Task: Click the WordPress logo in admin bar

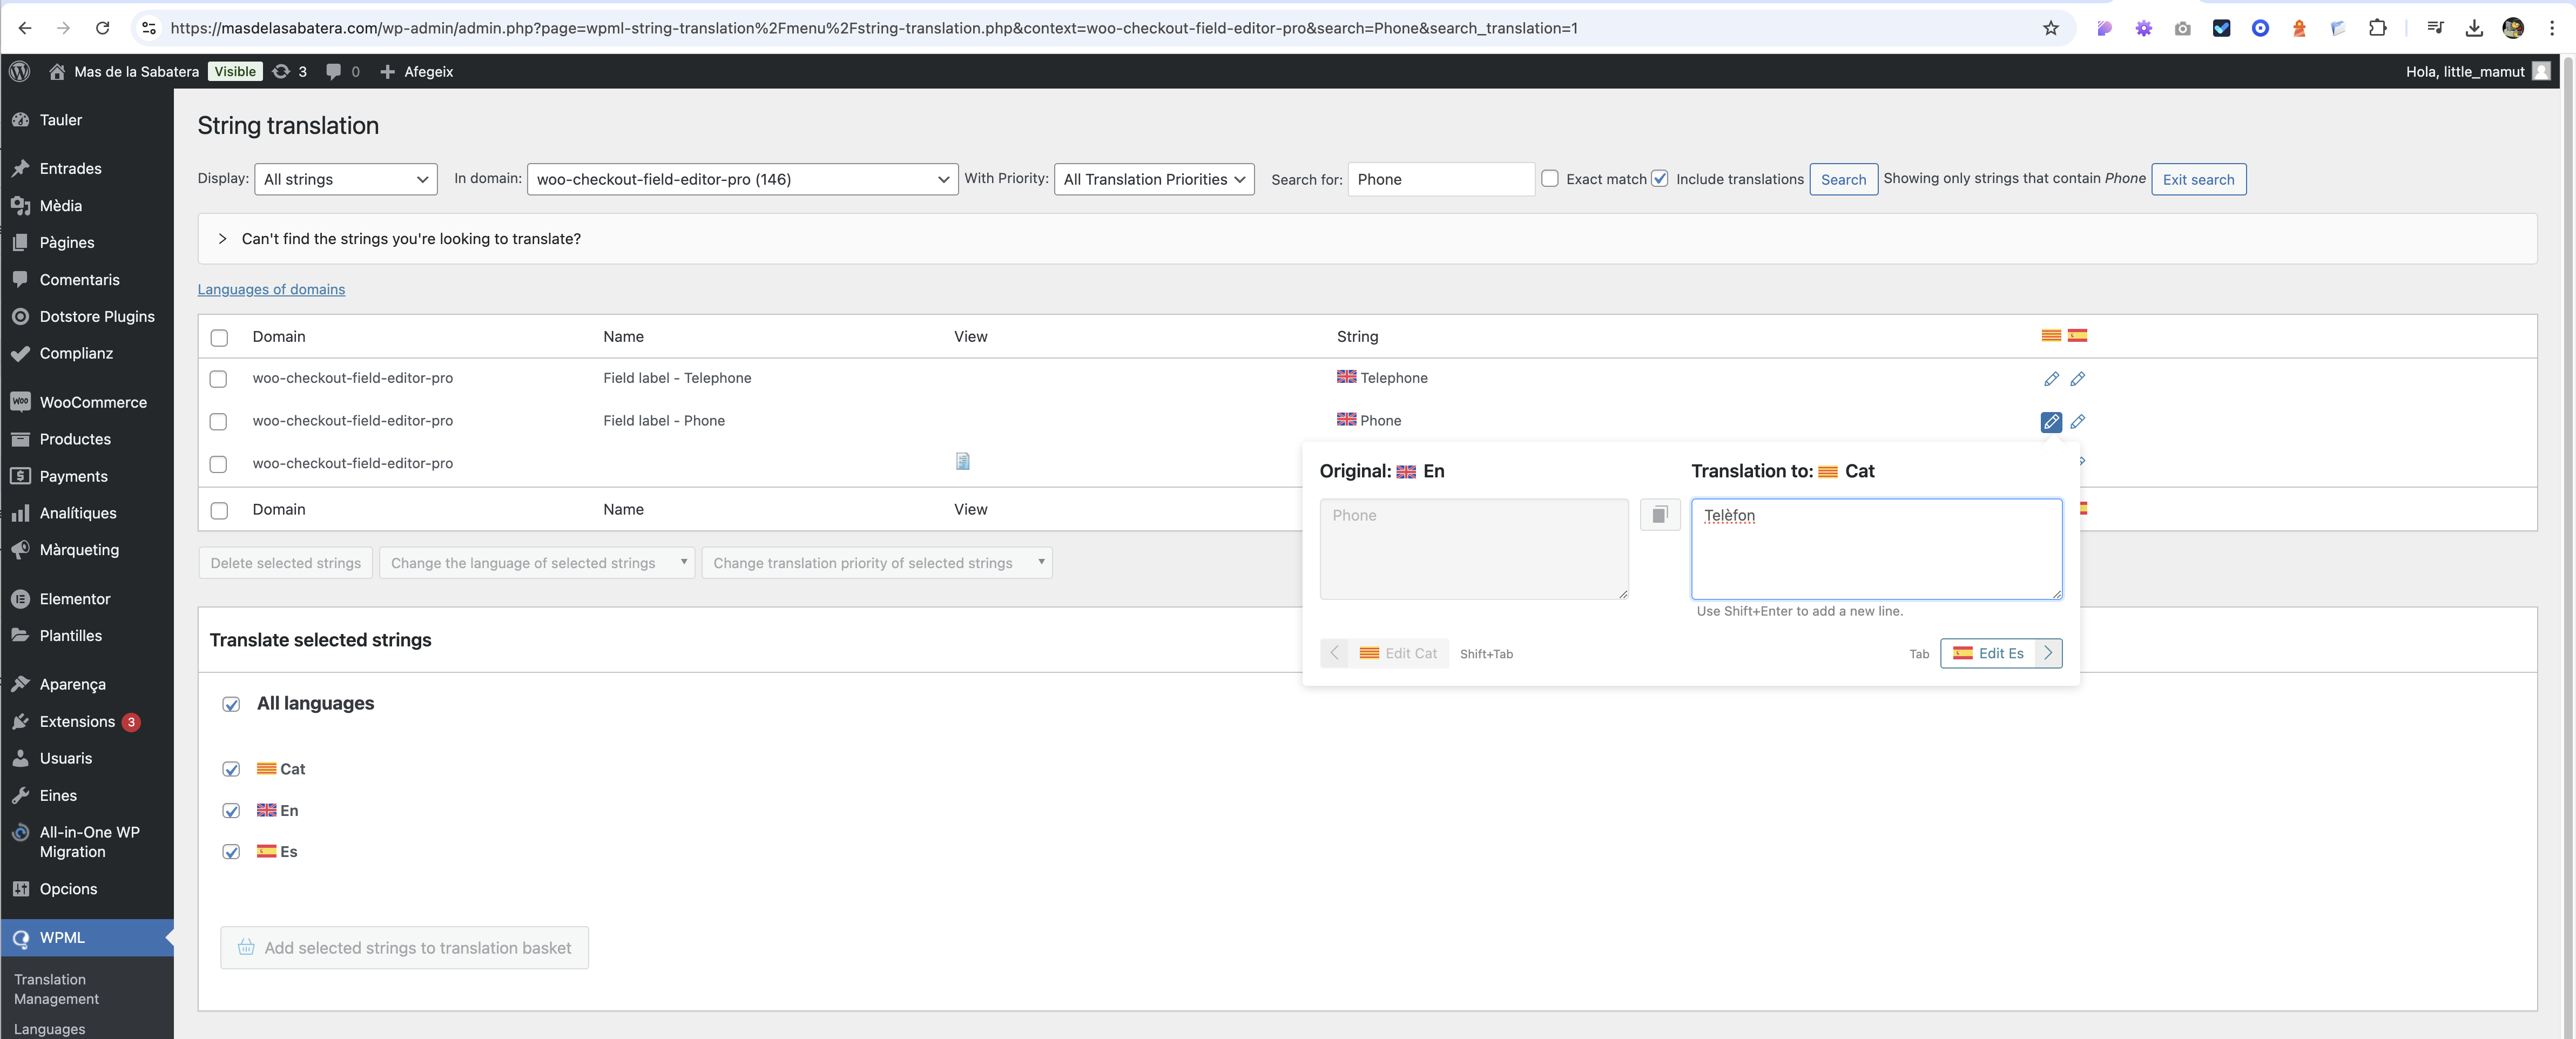Action: (x=20, y=71)
